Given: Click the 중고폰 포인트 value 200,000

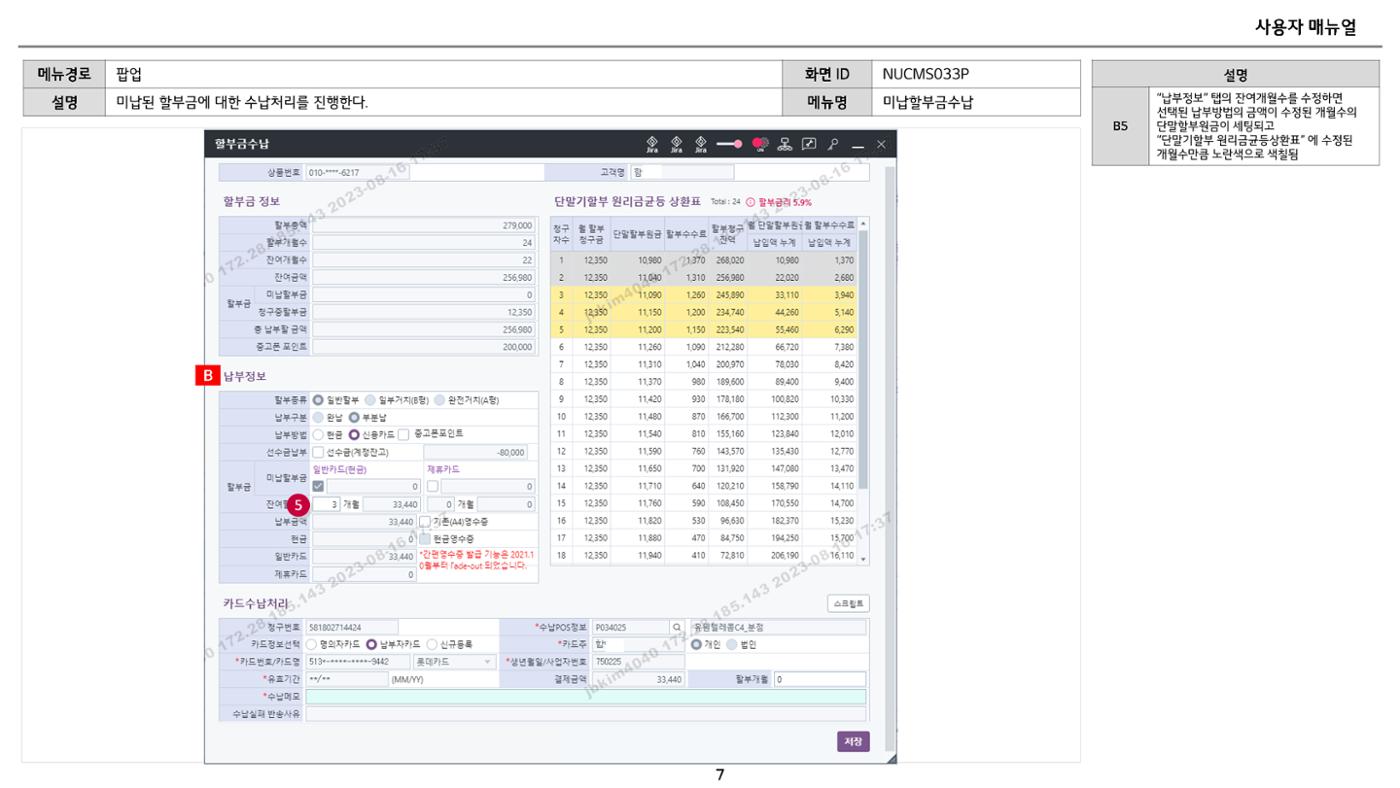Looking at the screenshot, I should (x=424, y=347).
